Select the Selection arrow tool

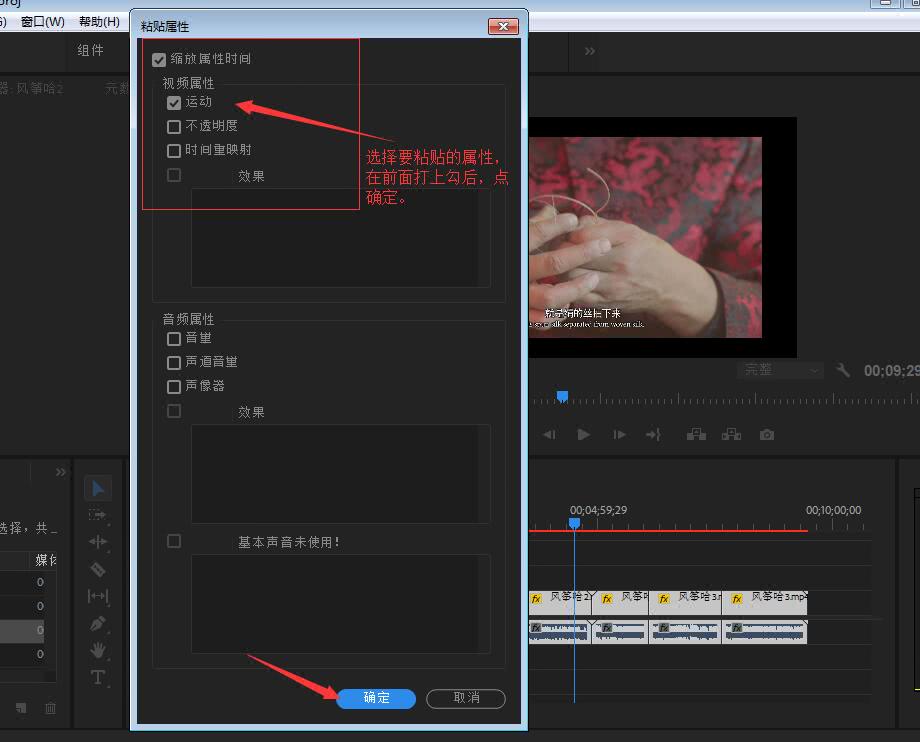click(98, 489)
